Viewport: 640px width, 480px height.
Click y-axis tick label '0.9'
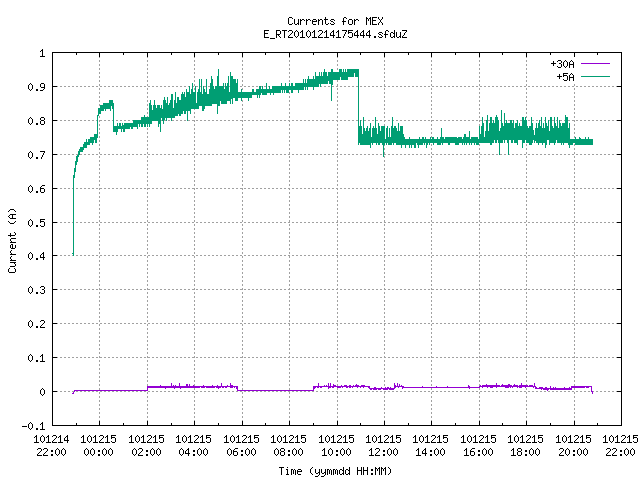pyautogui.click(x=36, y=87)
